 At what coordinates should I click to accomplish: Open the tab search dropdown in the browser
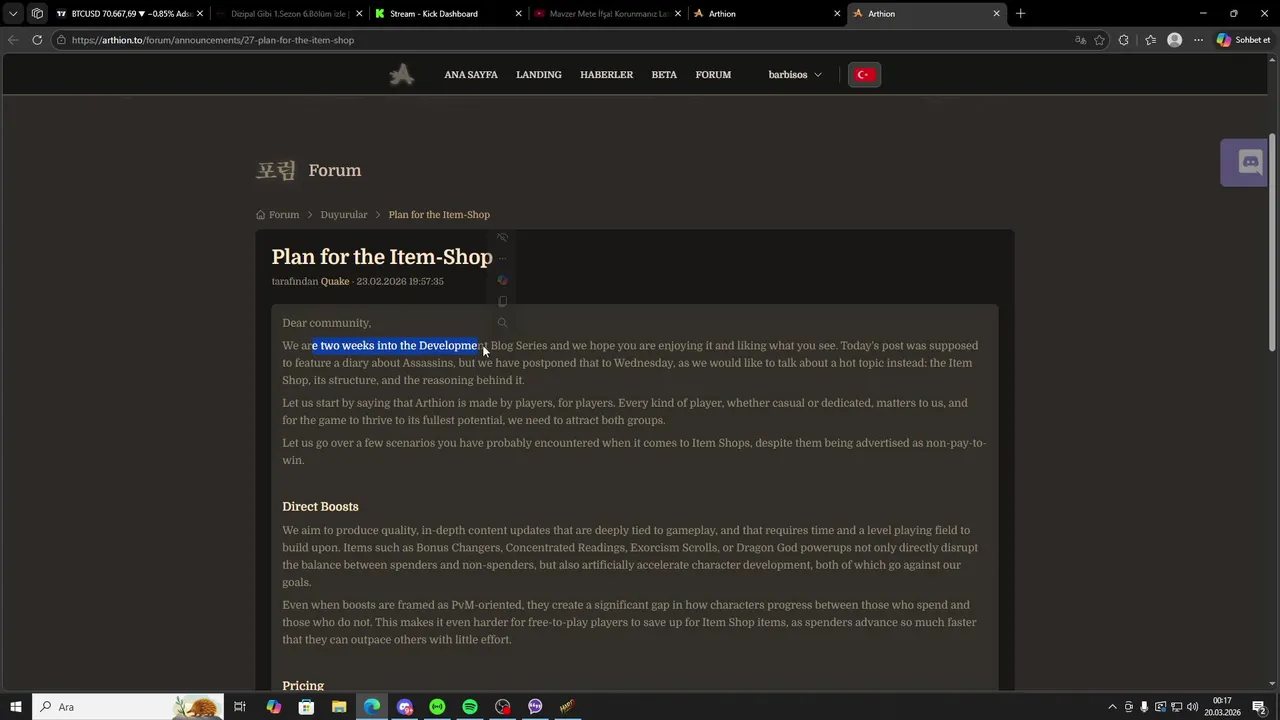point(13,14)
